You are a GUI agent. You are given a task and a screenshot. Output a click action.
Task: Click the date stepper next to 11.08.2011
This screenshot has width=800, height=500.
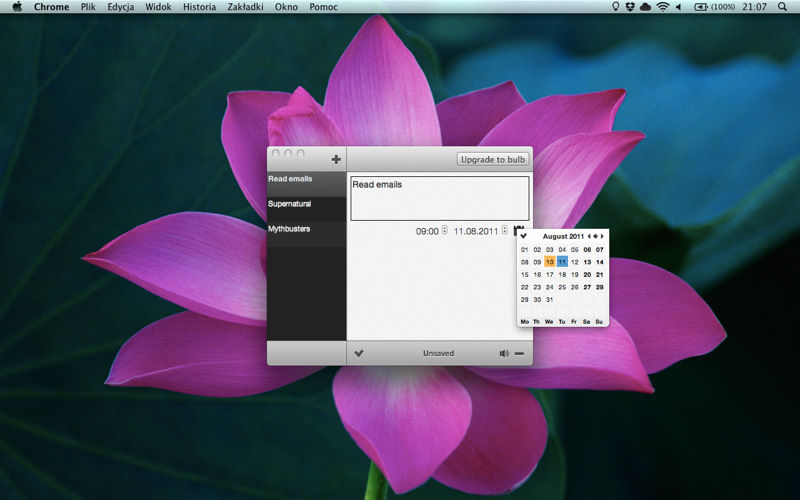505,231
